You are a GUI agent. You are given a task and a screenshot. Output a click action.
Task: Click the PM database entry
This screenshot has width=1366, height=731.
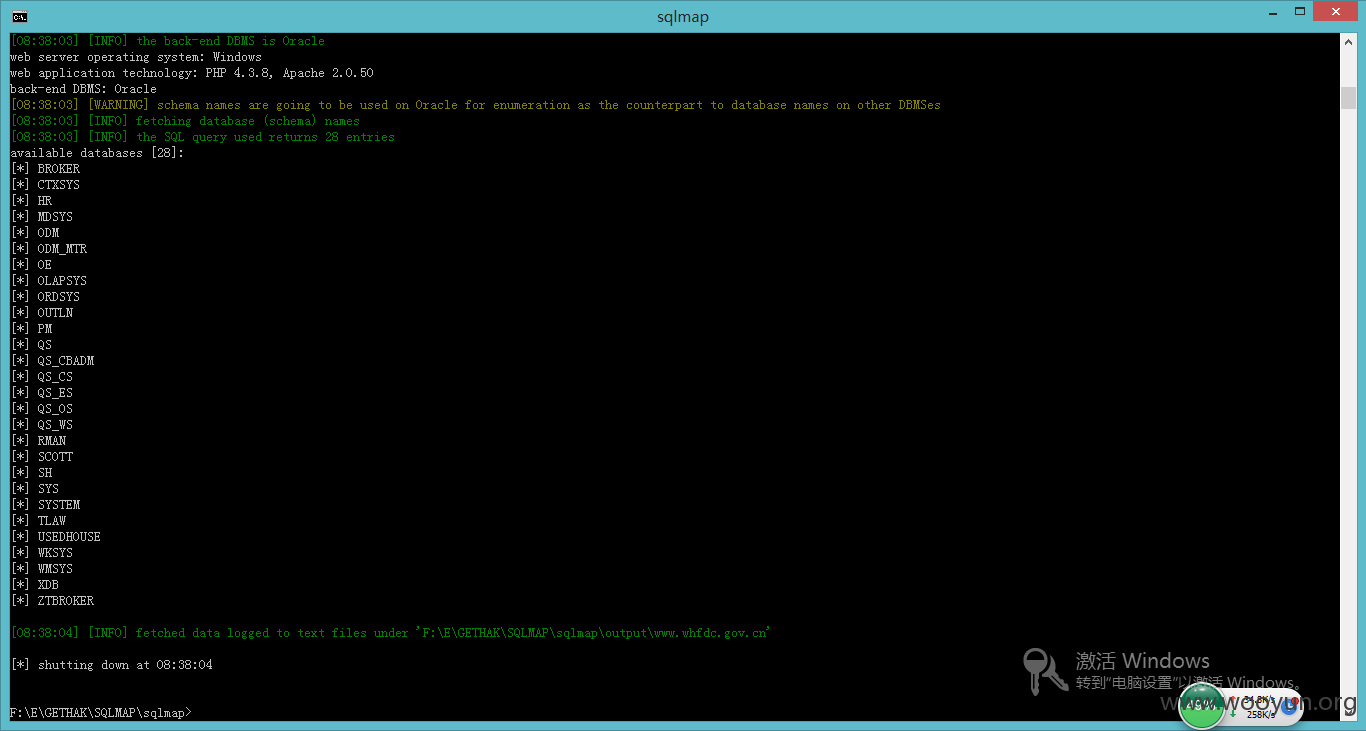click(31, 329)
